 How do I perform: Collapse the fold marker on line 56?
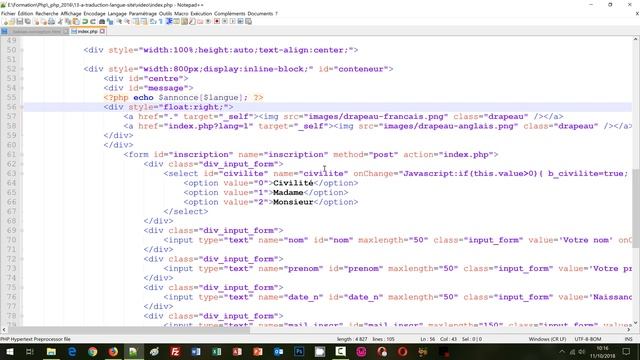tap(22, 107)
